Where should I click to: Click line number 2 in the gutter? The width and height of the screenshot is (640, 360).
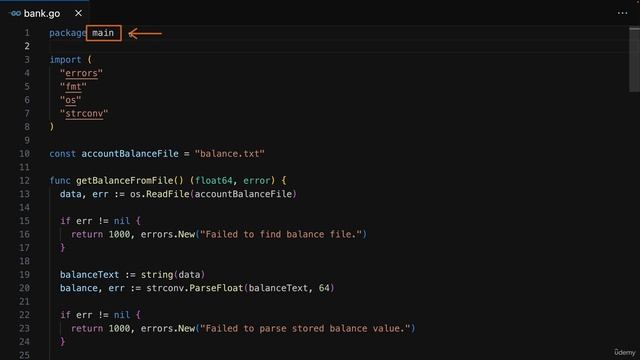[x=27, y=47]
